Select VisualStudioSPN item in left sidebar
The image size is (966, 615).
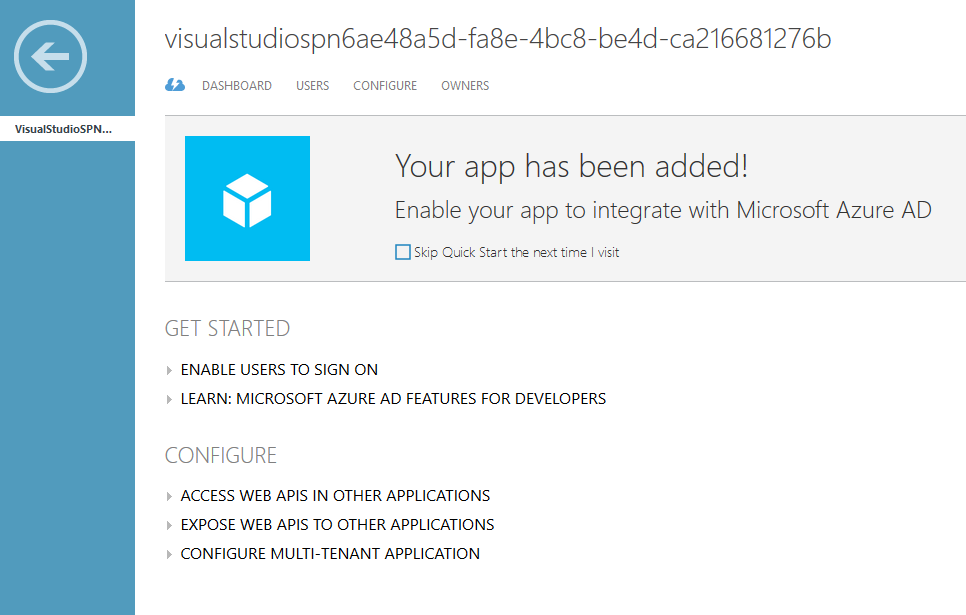click(x=64, y=130)
